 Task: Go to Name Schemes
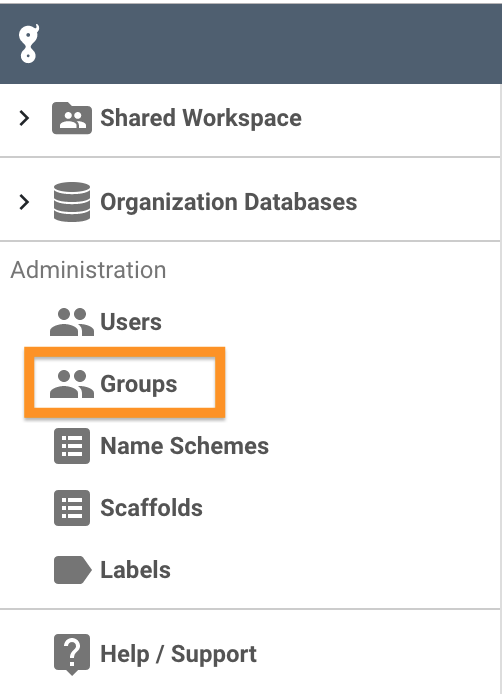(x=185, y=446)
